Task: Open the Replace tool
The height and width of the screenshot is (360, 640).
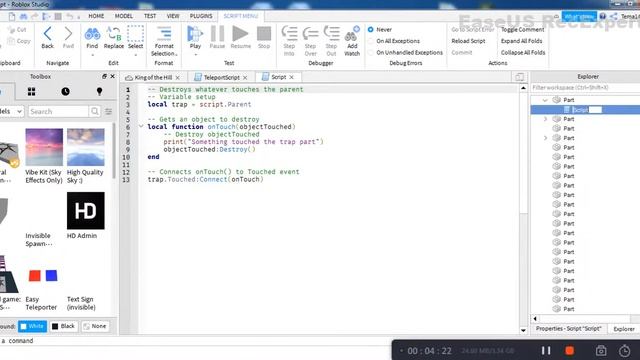Action: click(113, 33)
